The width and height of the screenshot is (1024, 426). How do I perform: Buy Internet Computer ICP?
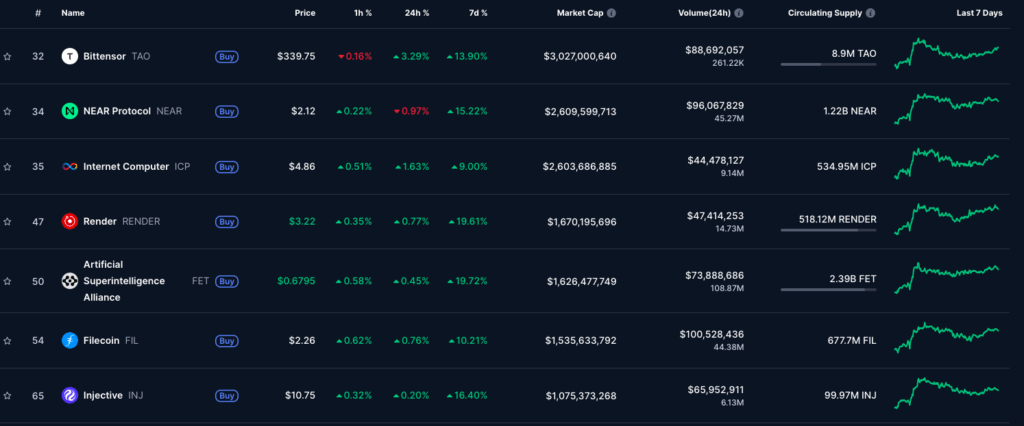(x=227, y=167)
